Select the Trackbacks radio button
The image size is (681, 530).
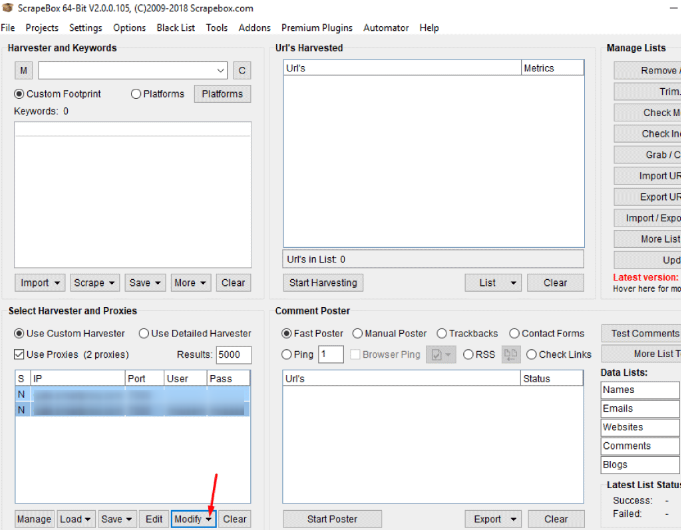(467, 334)
